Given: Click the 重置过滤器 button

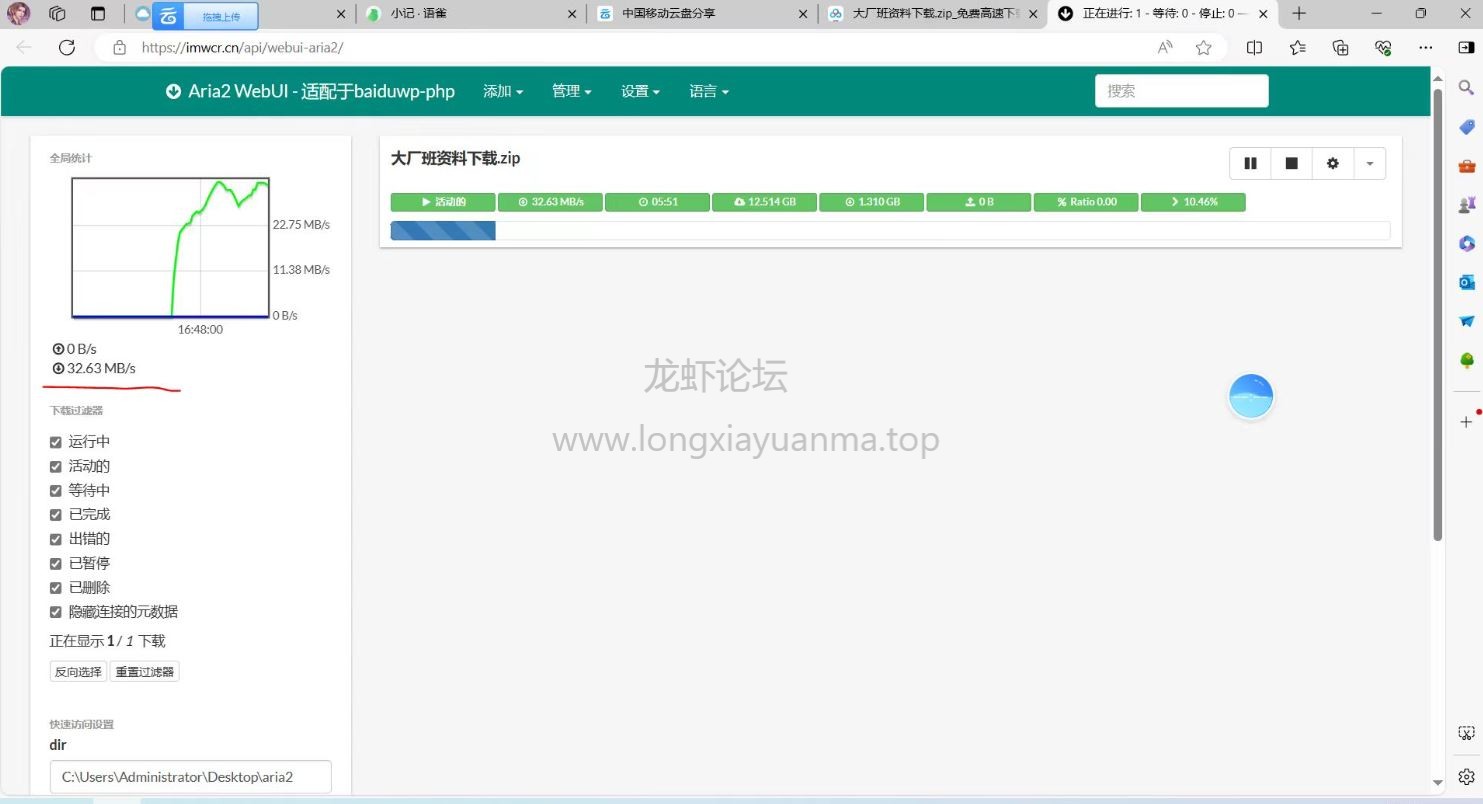Looking at the screenshot, I should click(x=144, y=672).
